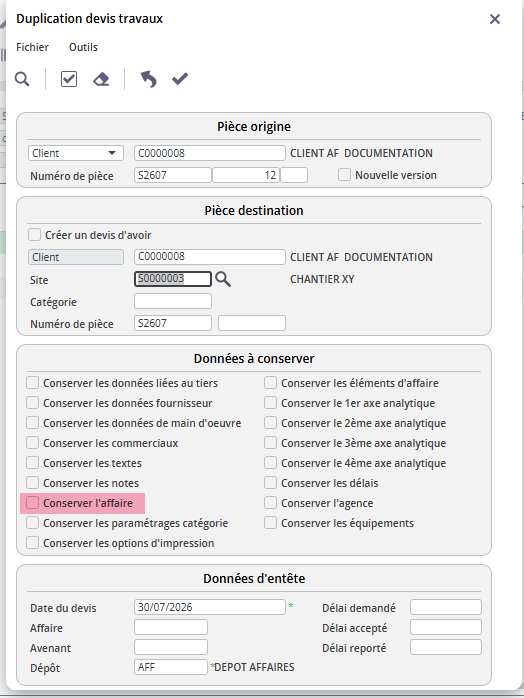Open the Fichier menu
This screenshot has width=524, height=698.
pyautogui.click(x=32, y=47)
